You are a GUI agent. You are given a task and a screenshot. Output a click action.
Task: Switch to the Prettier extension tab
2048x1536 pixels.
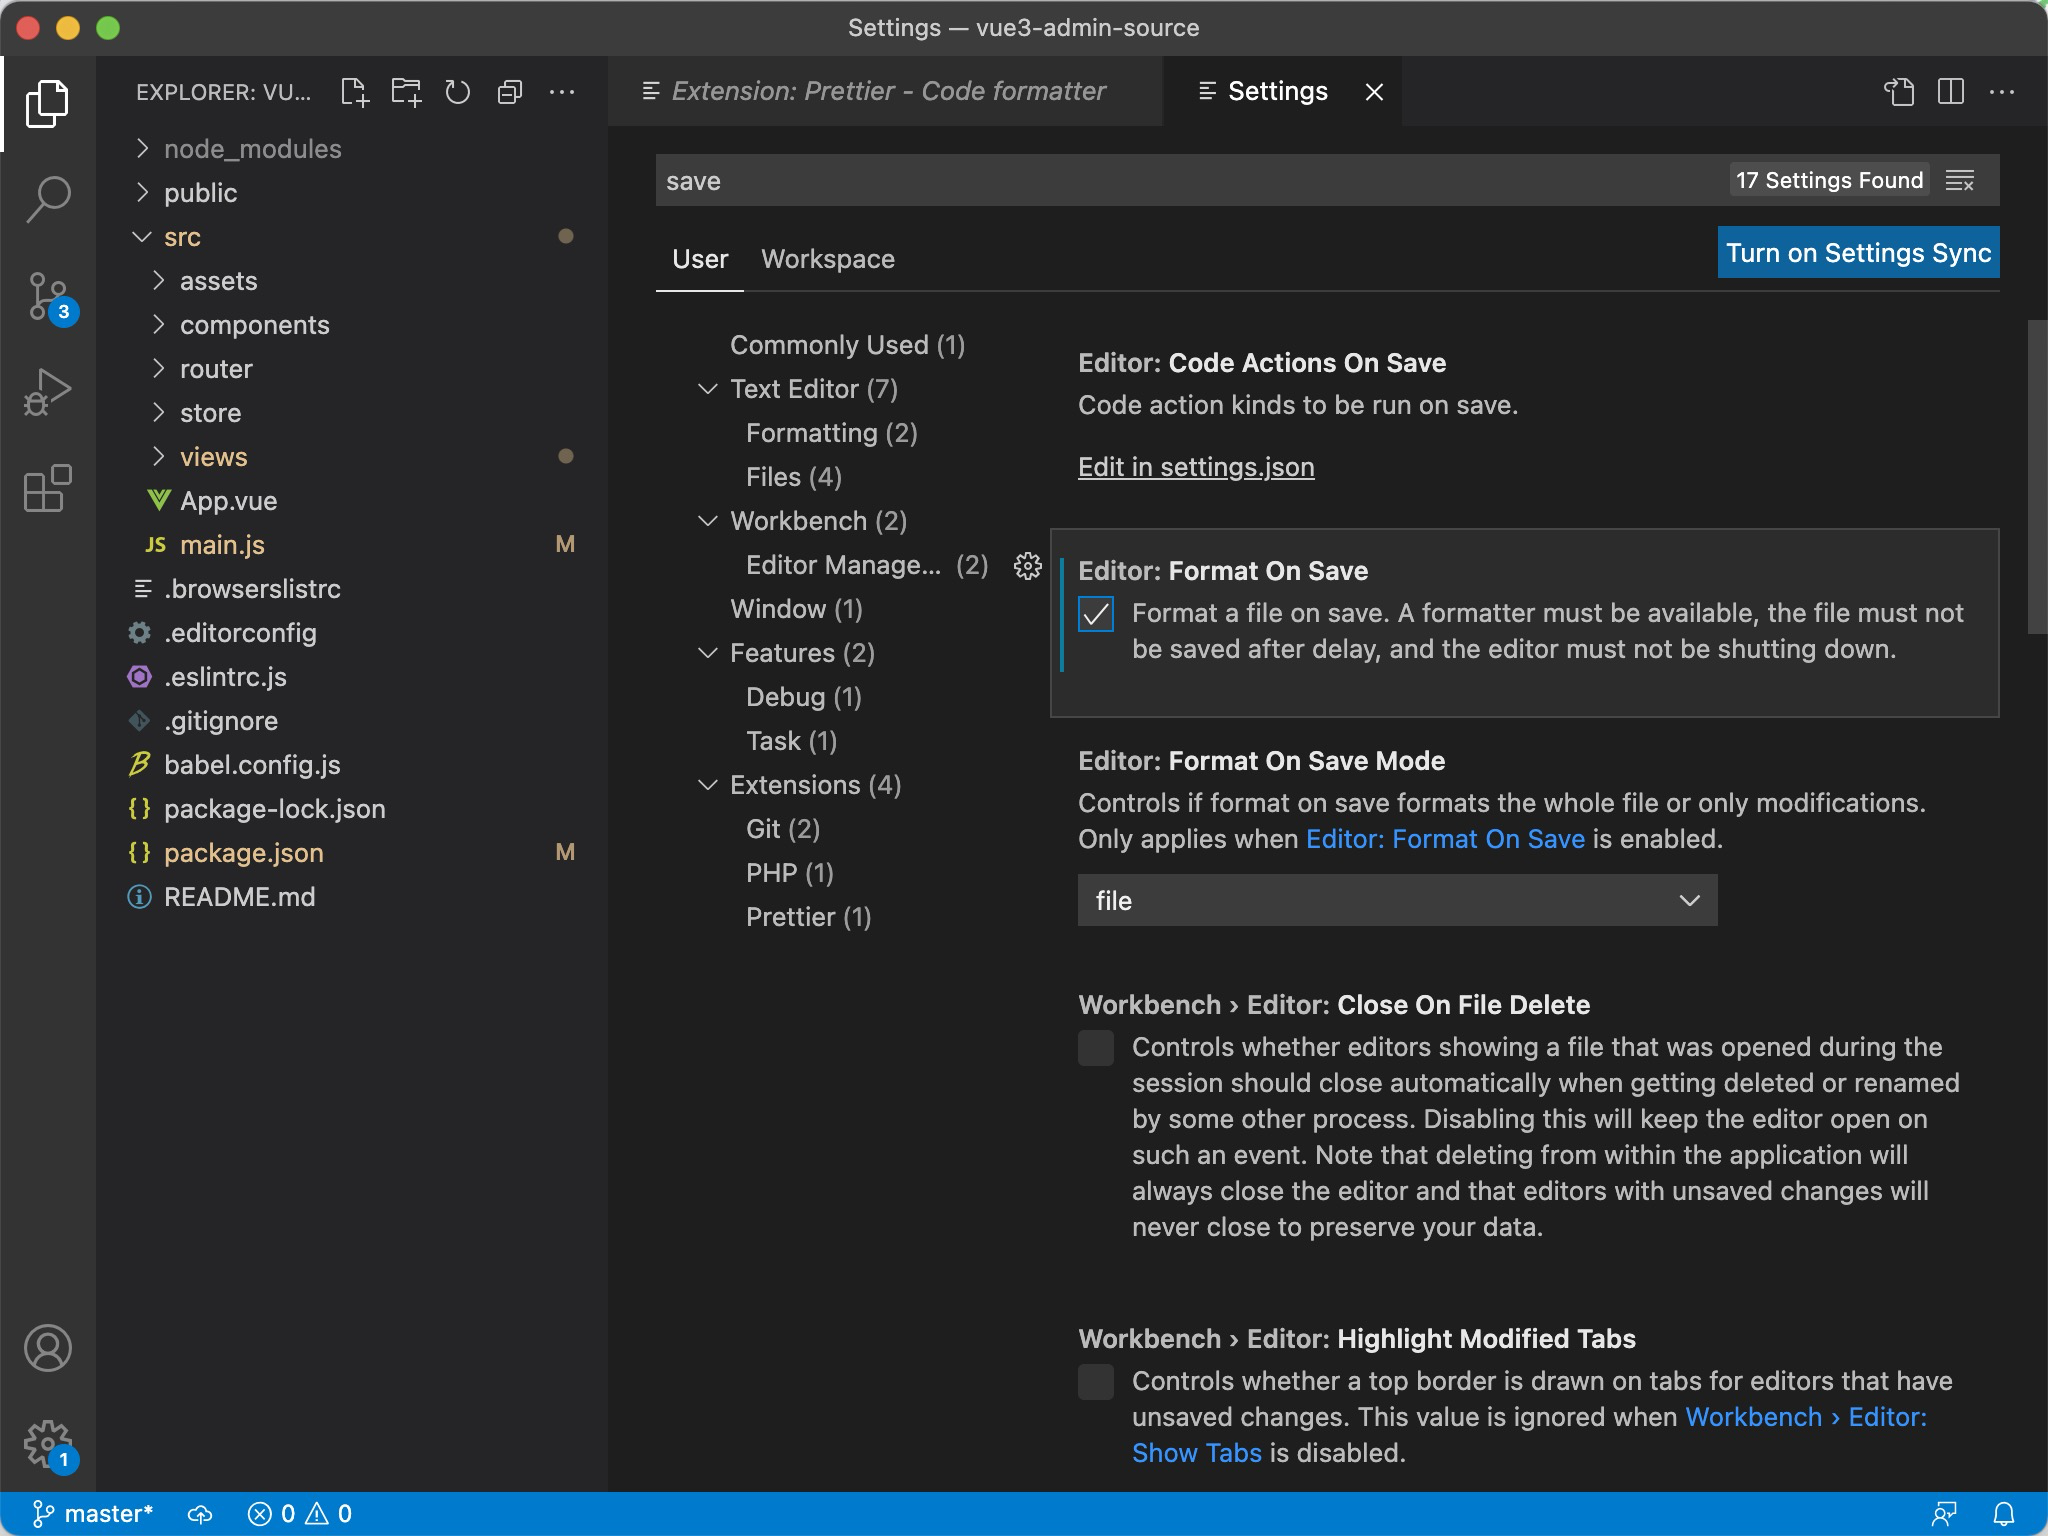(x=885, y=92)
